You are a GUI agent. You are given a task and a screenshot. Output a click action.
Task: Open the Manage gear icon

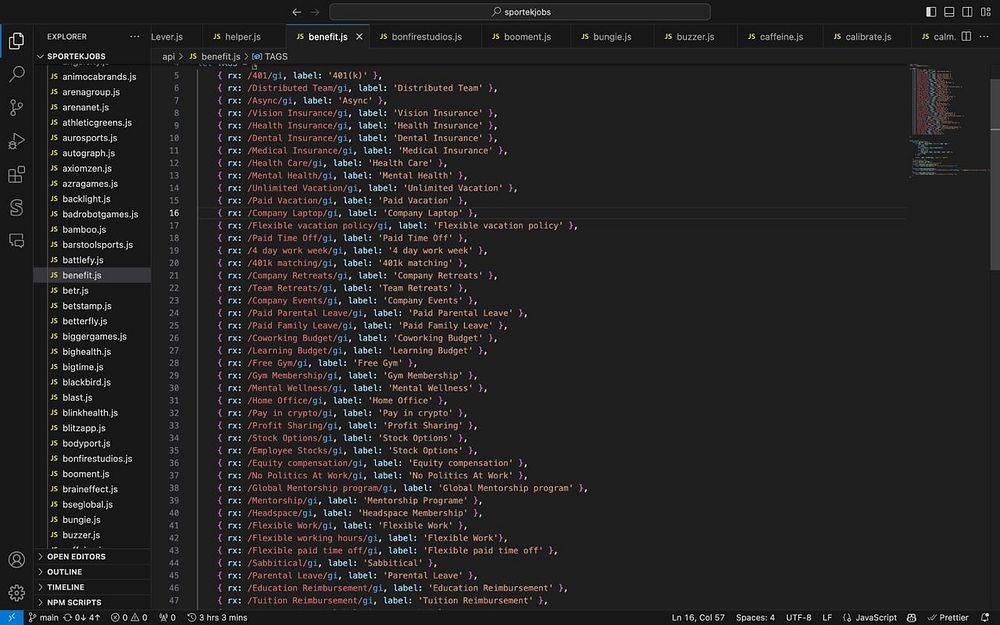(x=17, y=592)
